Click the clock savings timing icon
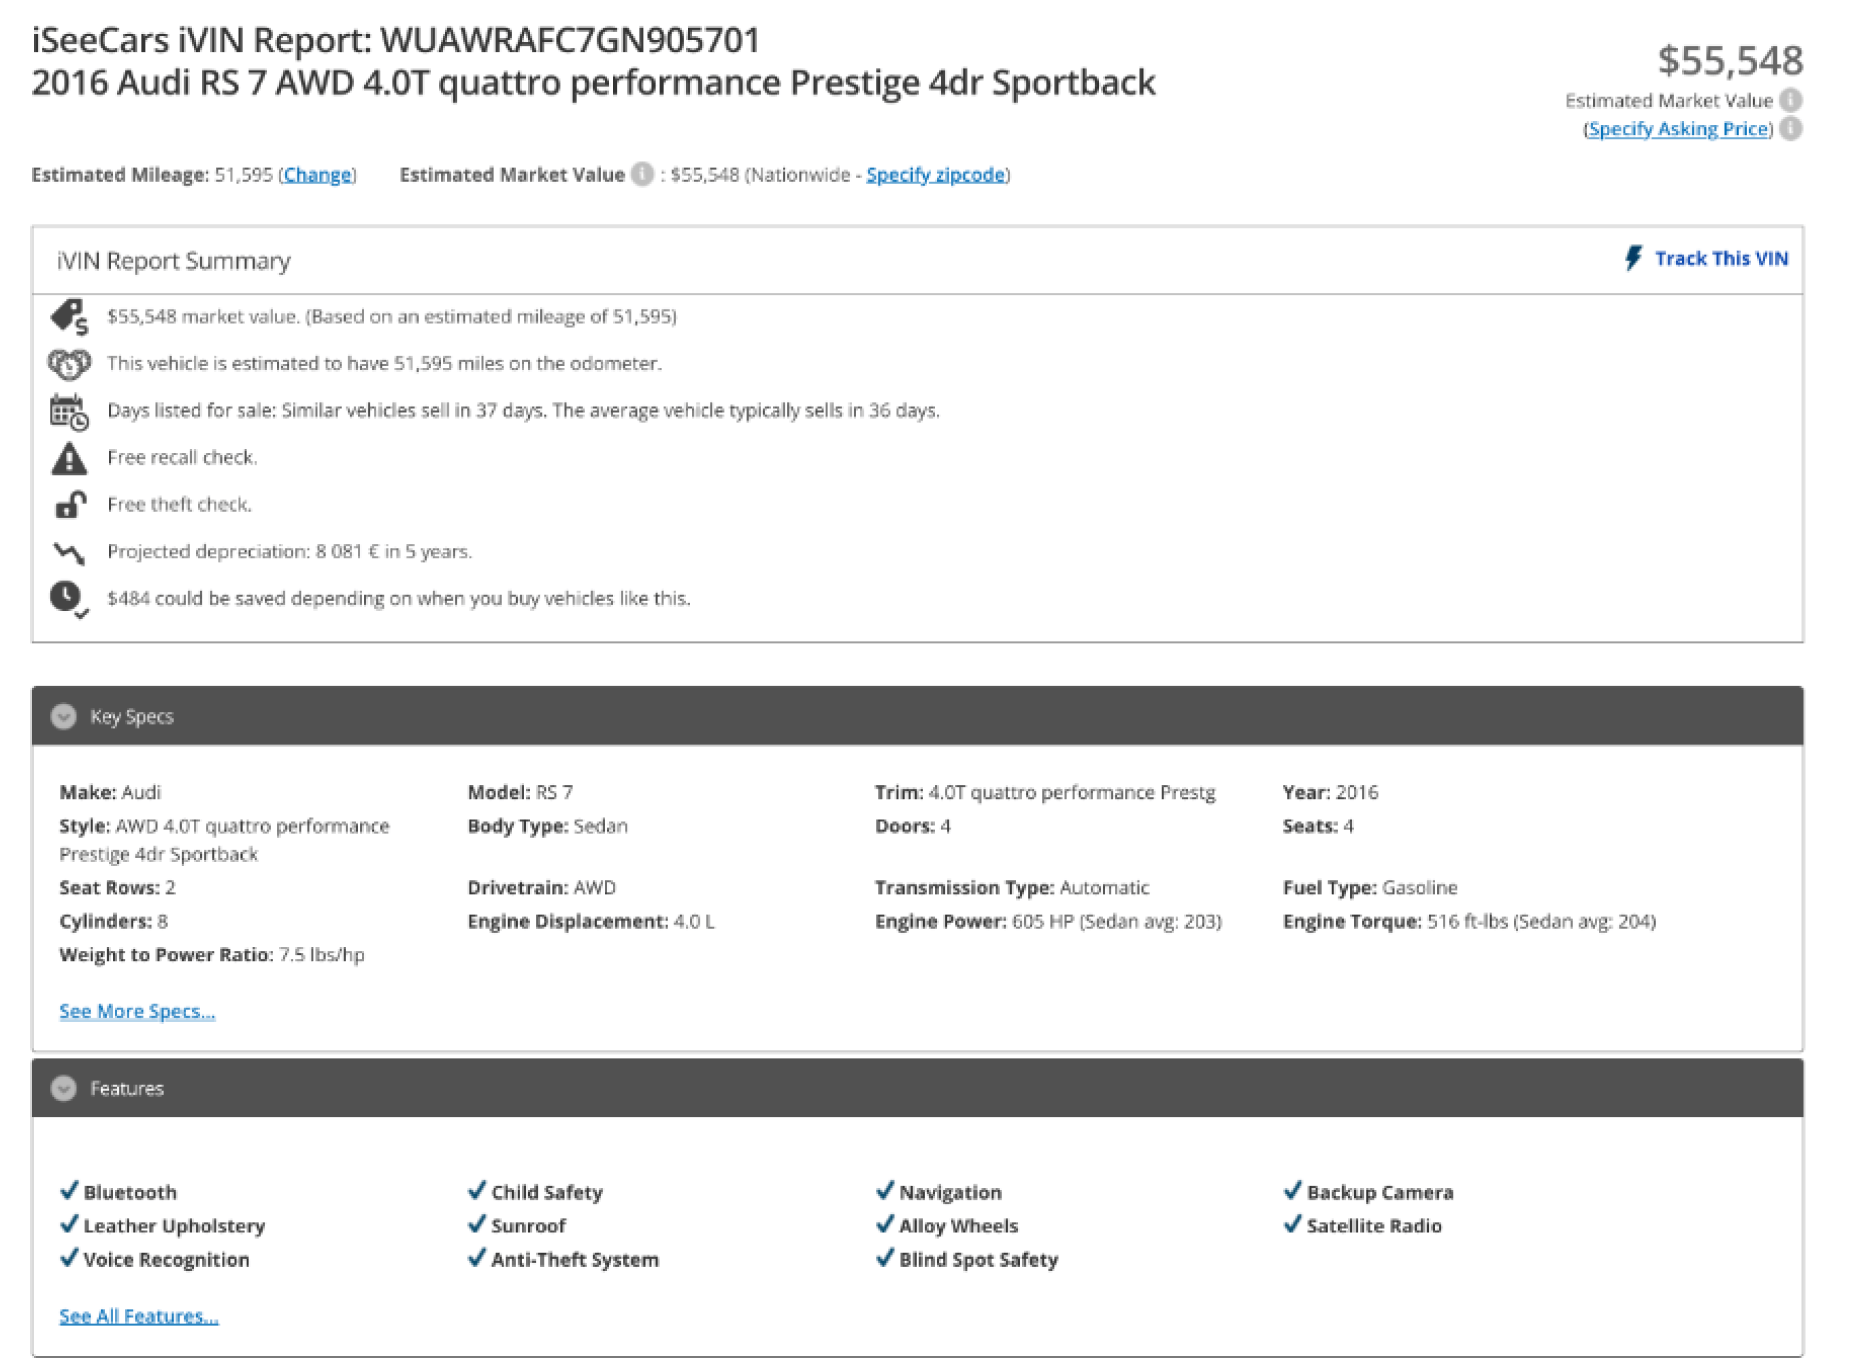The height and width of the screenshot is (1362, 1854). pos(69,599)
